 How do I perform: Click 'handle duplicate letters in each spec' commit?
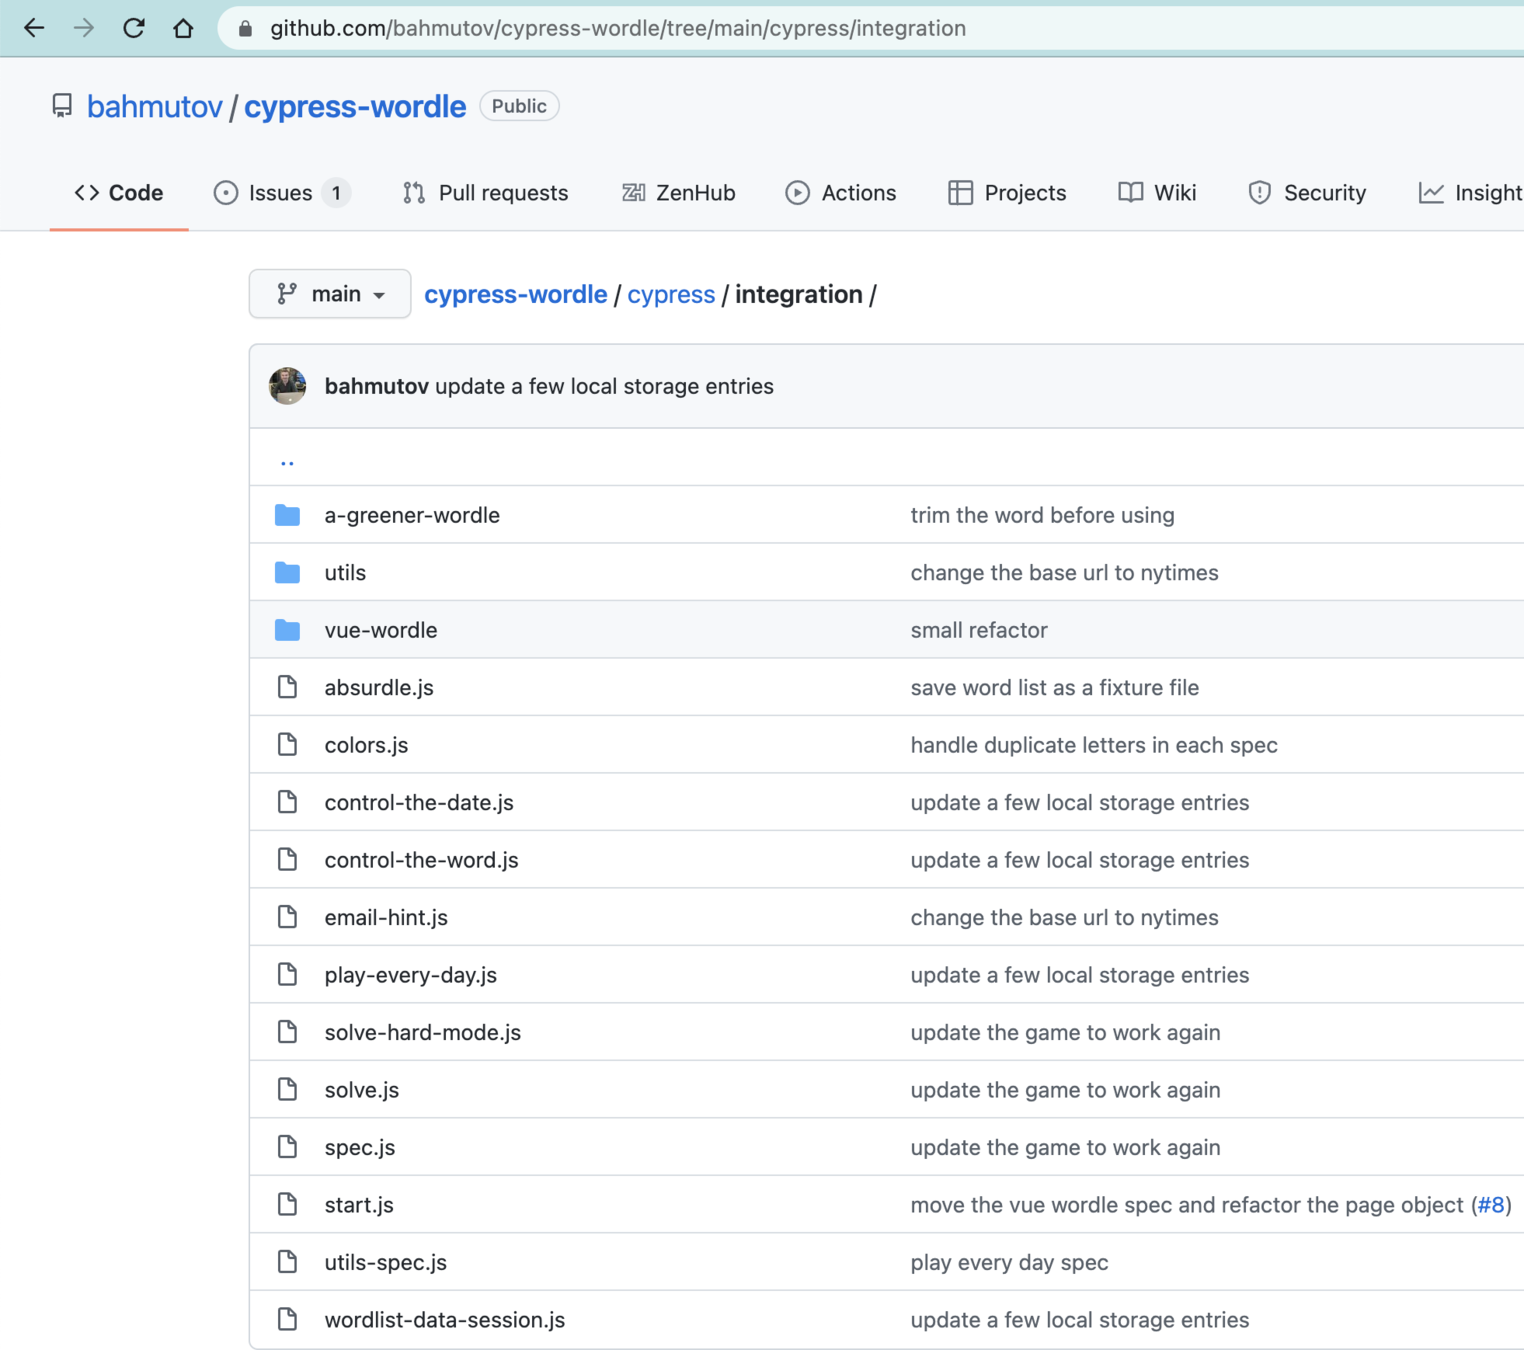pos(1094,745)
